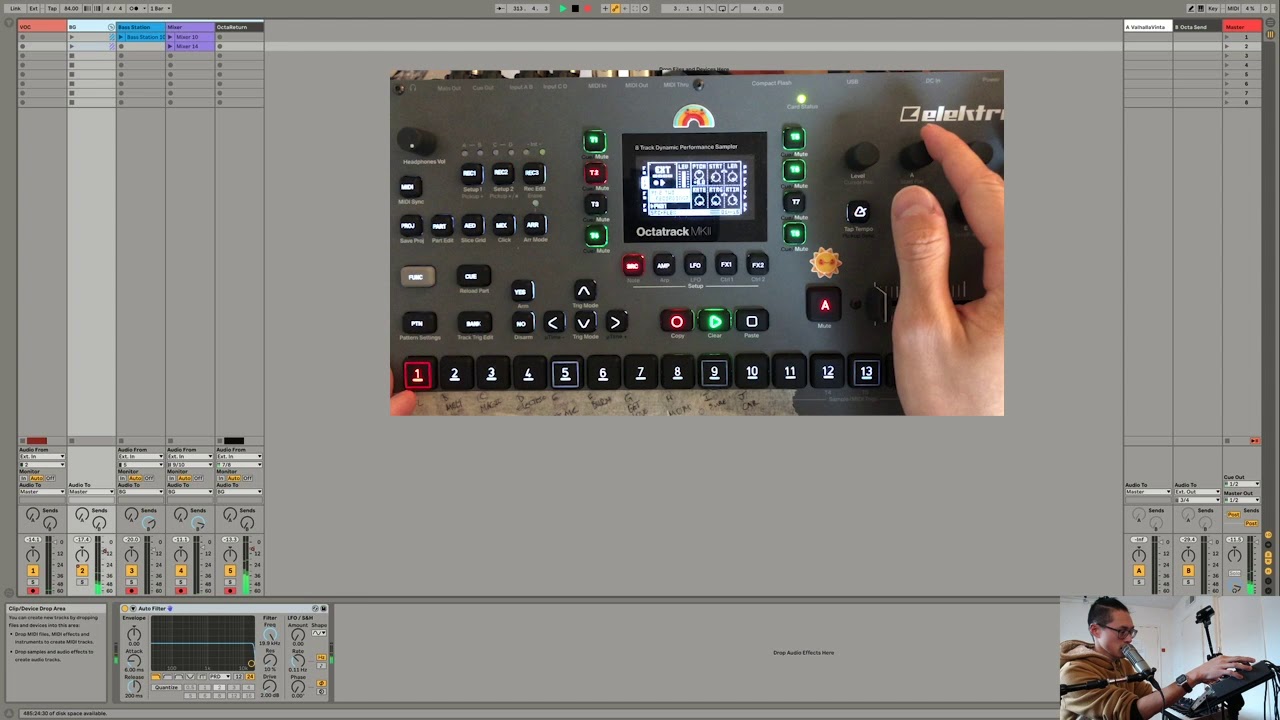Toggle track activator 4 on Mixer
Viewport: 1280px width, 720px height.
[x=181, y=571]
